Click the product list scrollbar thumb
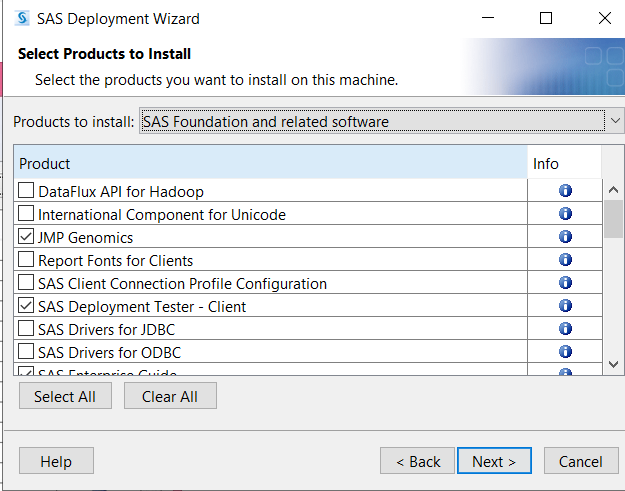Viewport: 625px width, 491px height. (613, 219)
